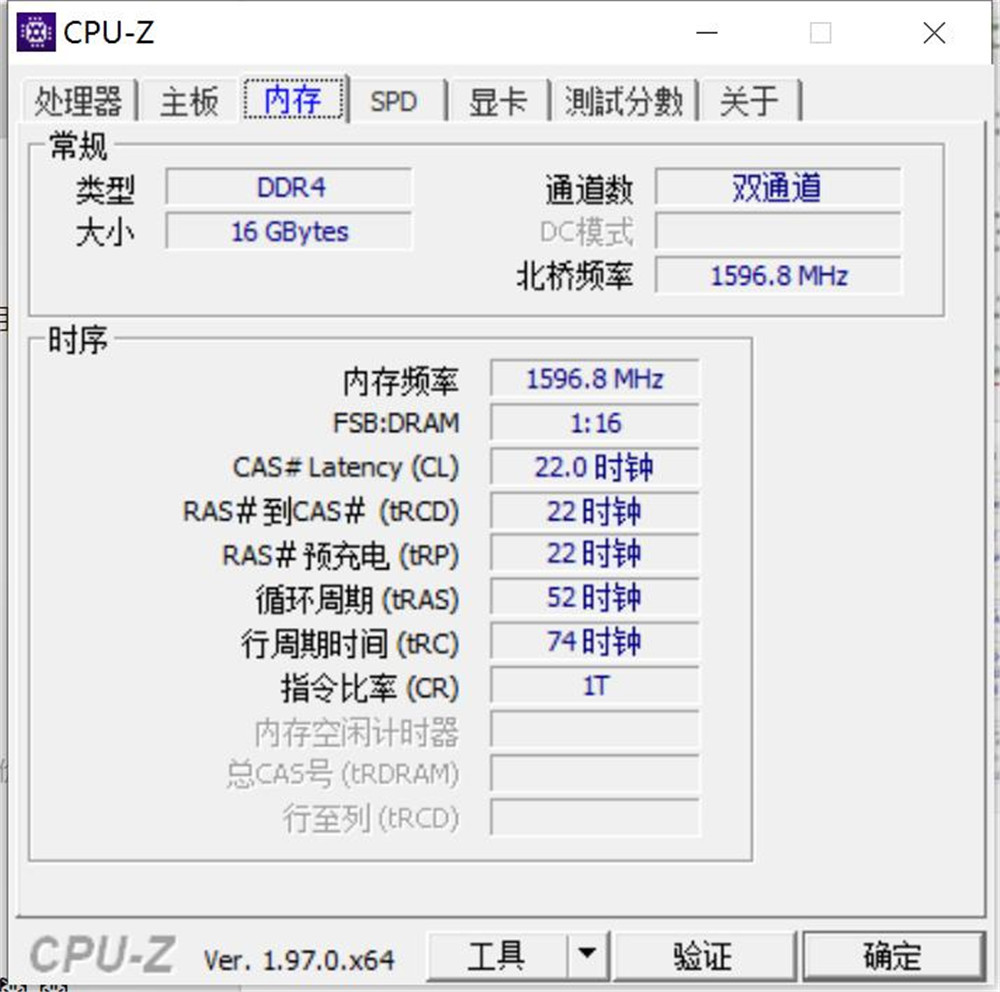Switch to the 主板 tab
The width and height of the screenshot is (1000, 992).
pos(189,101)
